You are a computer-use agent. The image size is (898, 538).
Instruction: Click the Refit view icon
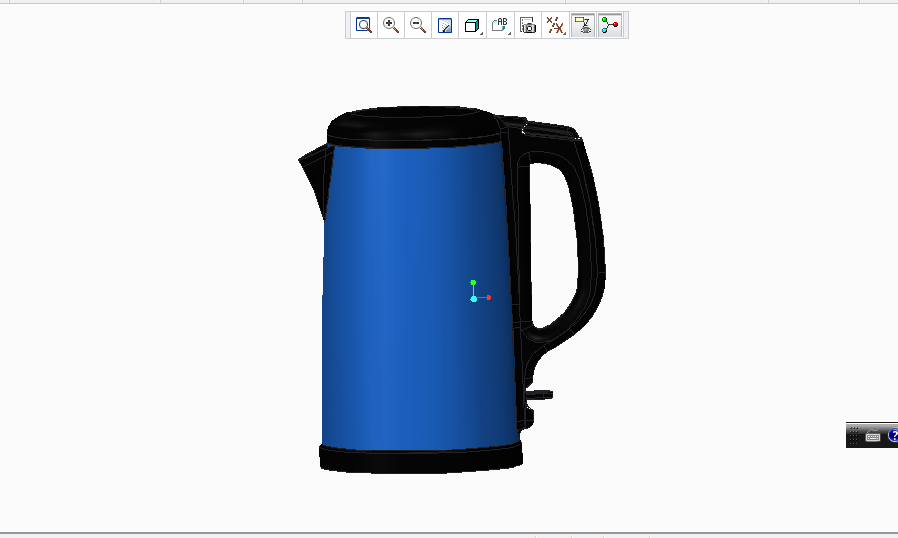(364, 25)
